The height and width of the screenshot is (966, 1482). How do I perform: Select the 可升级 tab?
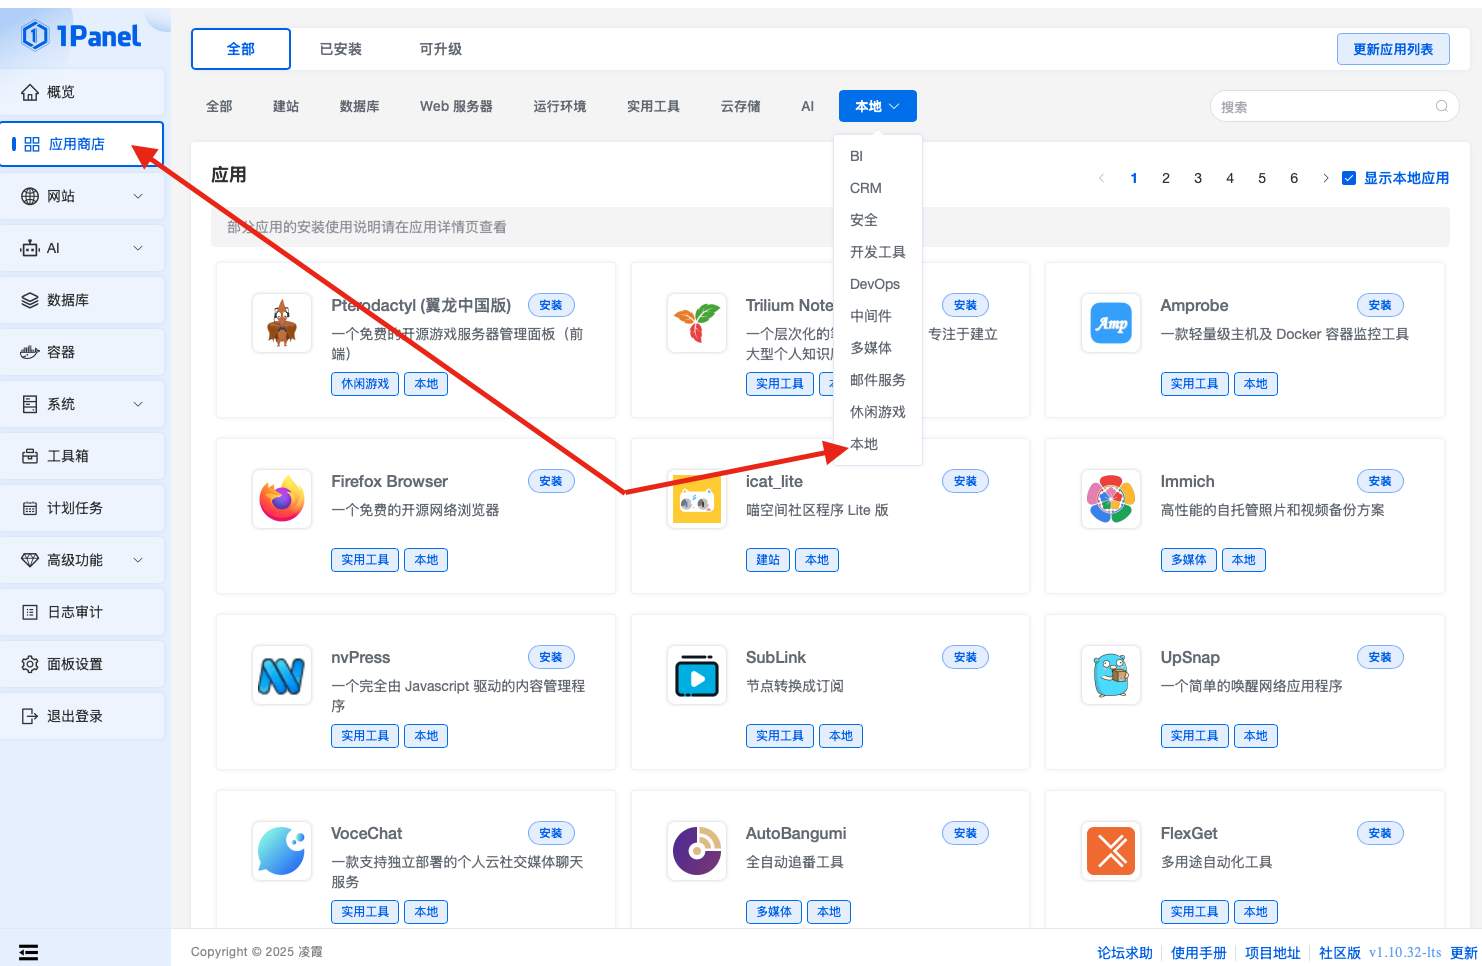[440, 49]
